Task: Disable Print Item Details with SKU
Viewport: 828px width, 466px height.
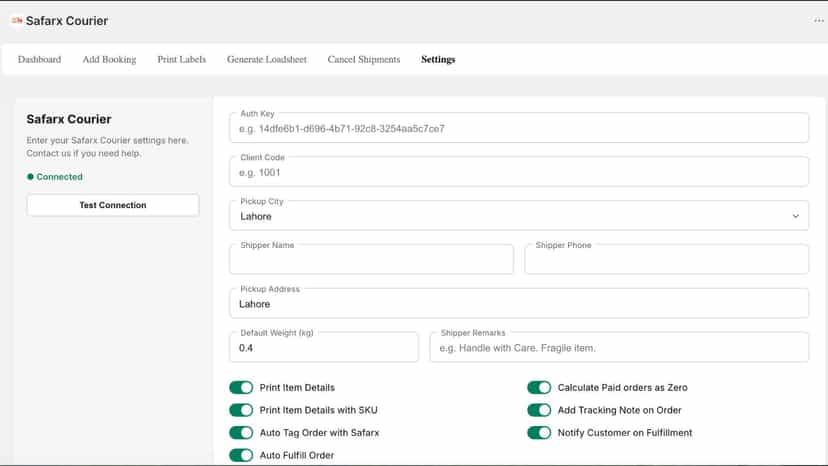Action: tap(241, 410)
